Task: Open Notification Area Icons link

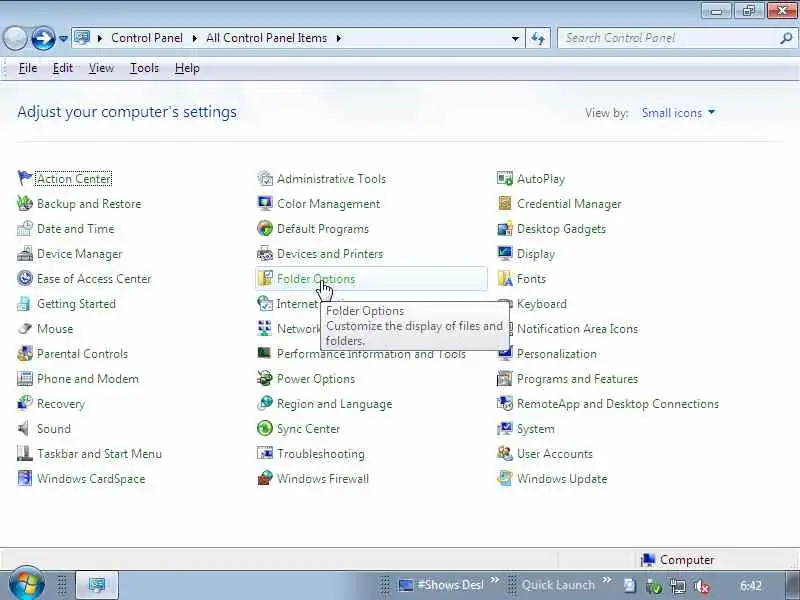Action: click(578, 329)
